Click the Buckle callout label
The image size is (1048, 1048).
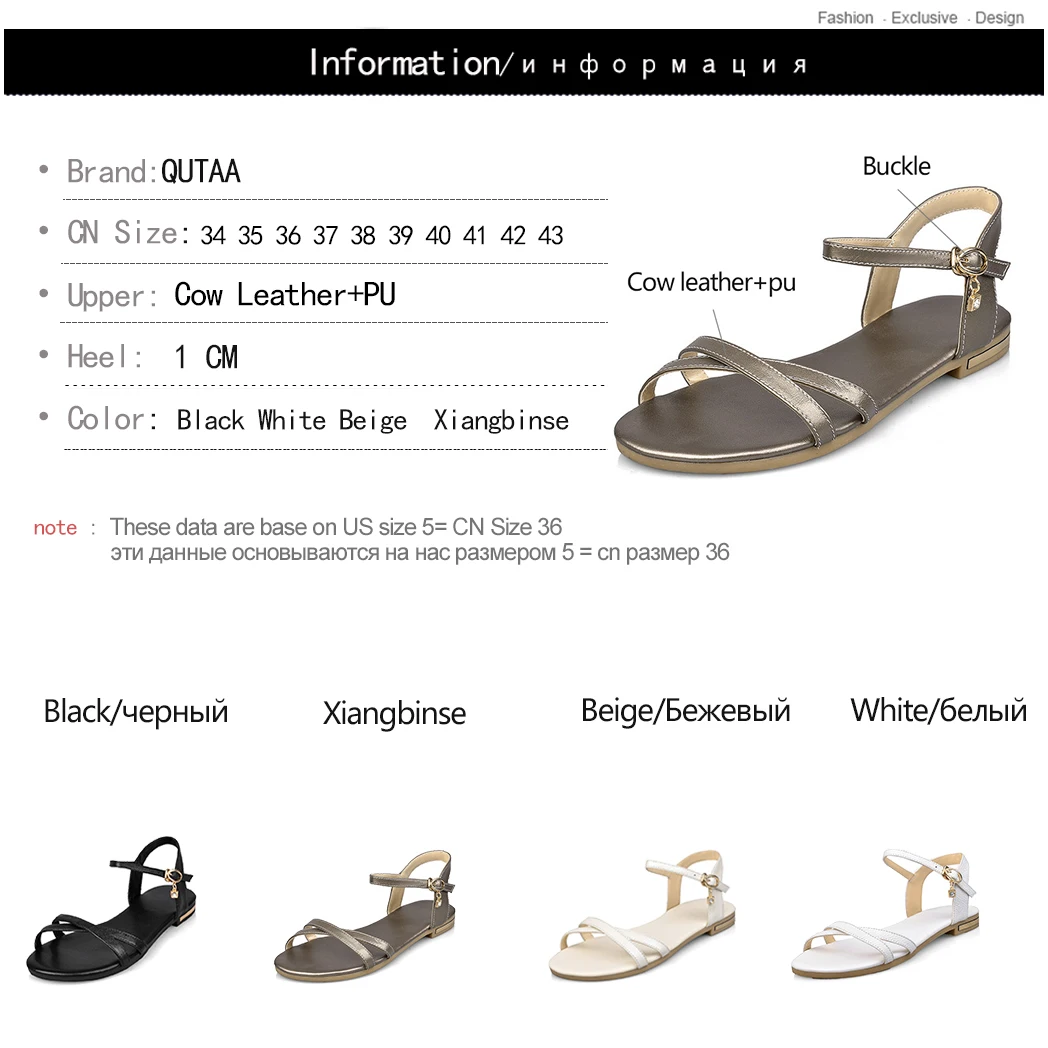[x=896, y=166]
